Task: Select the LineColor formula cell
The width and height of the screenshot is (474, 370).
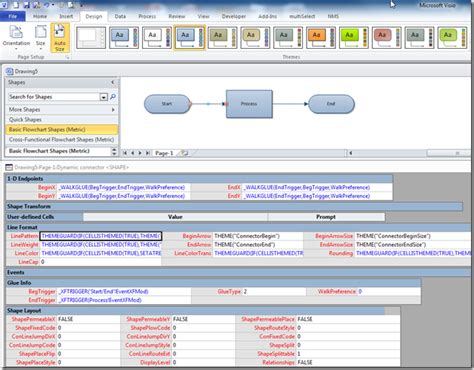Action: coord(101,253)
